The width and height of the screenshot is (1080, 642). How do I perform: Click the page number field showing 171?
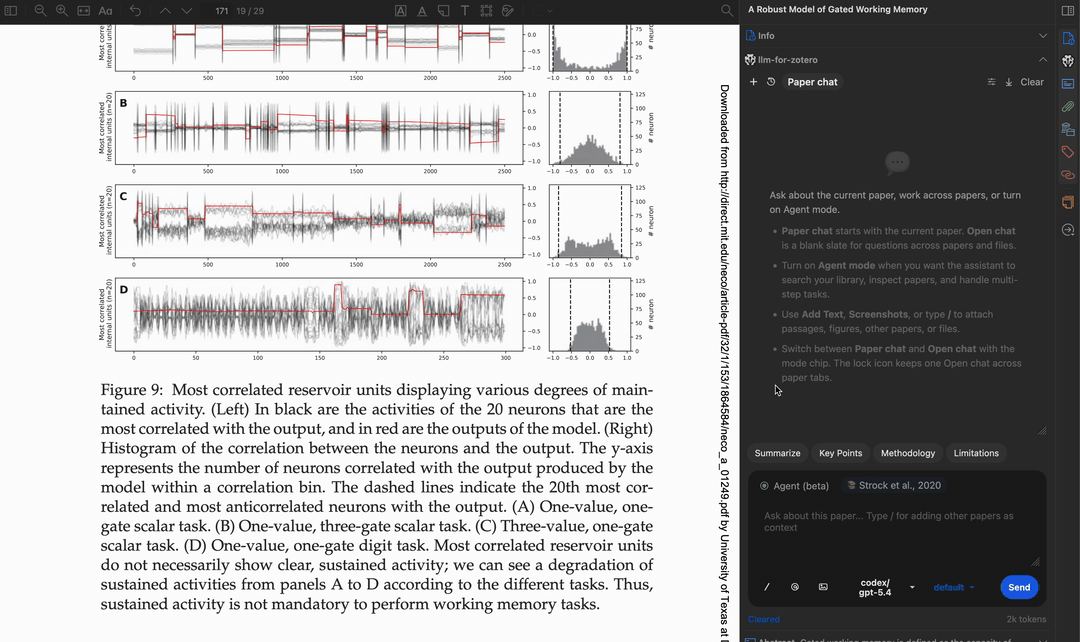click(222, 10)
